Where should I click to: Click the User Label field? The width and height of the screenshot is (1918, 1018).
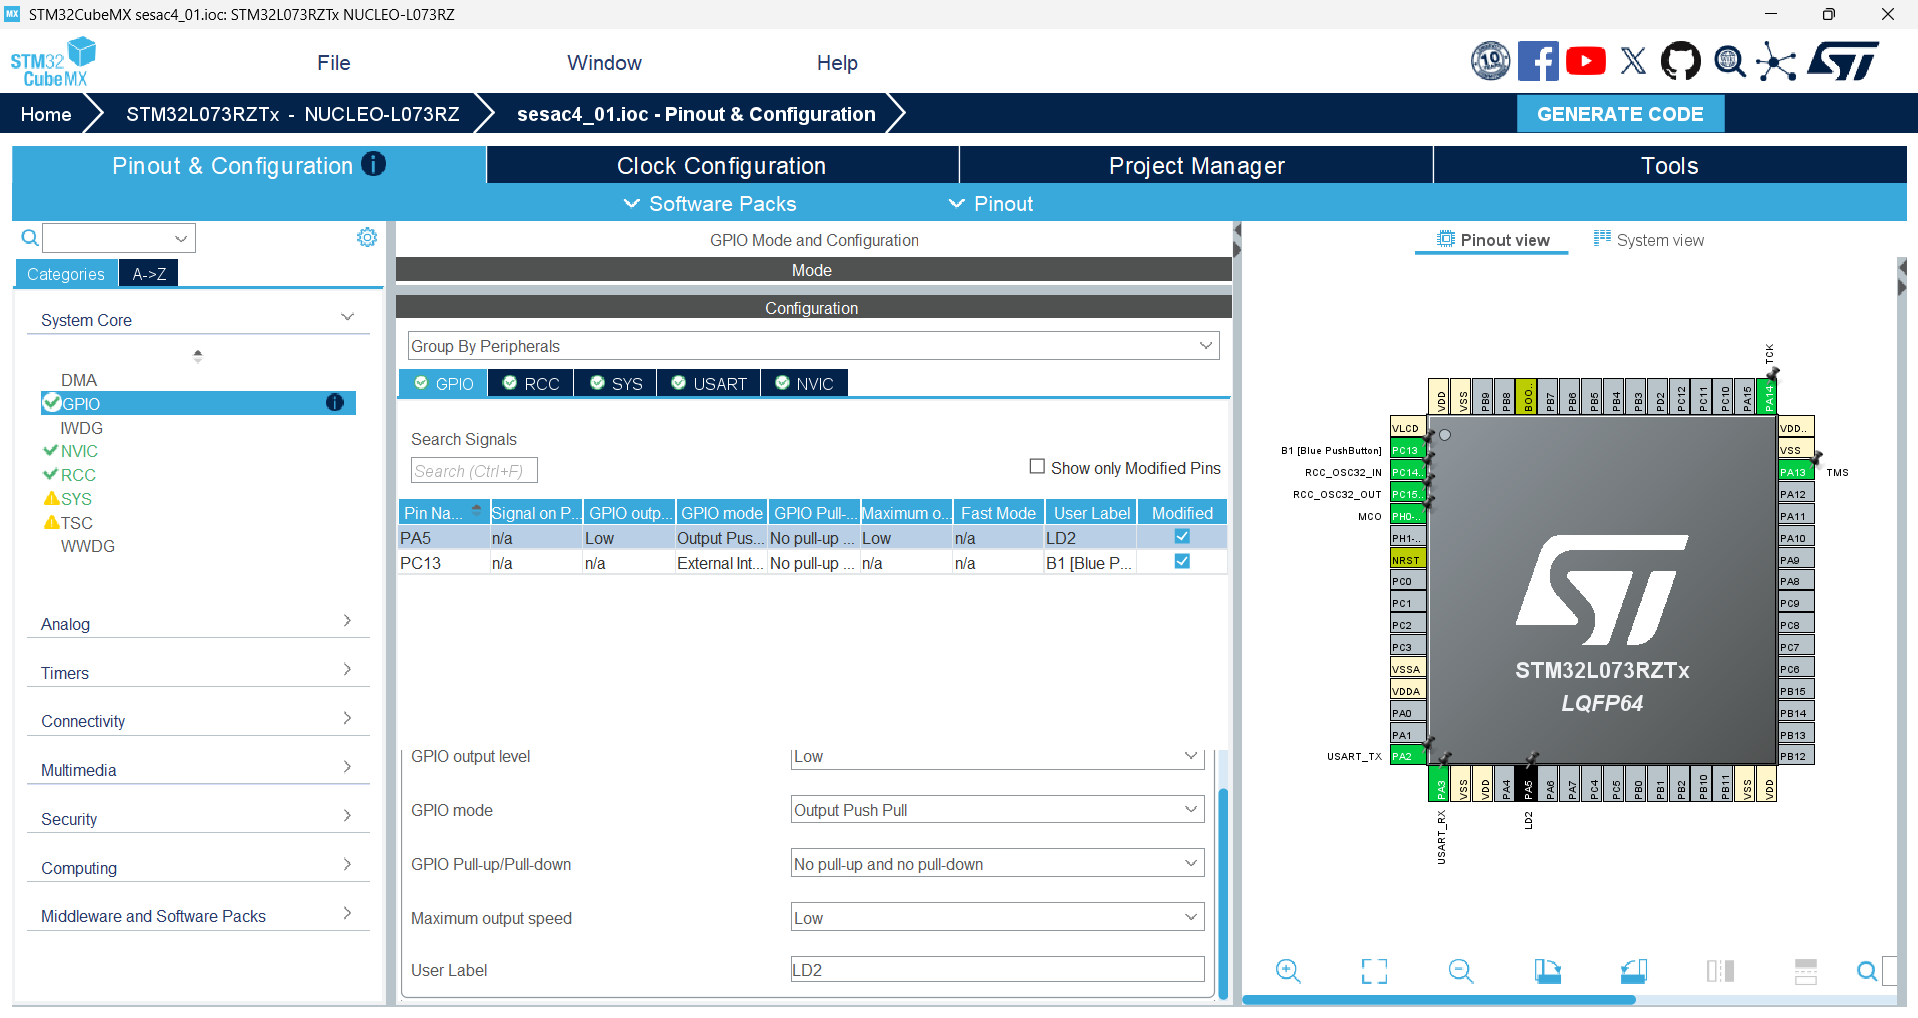997,969
